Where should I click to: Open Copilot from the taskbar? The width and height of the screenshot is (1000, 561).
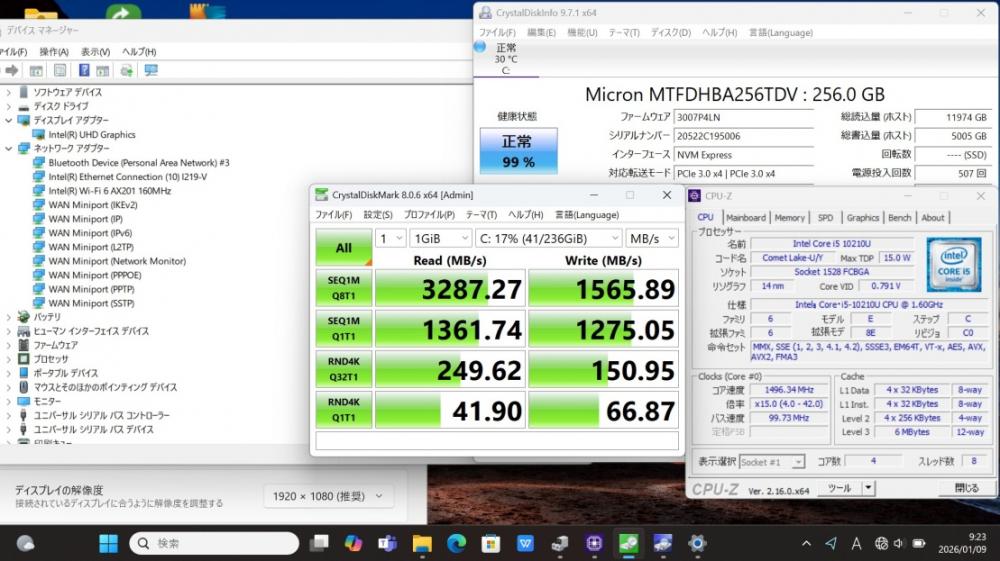352,543
